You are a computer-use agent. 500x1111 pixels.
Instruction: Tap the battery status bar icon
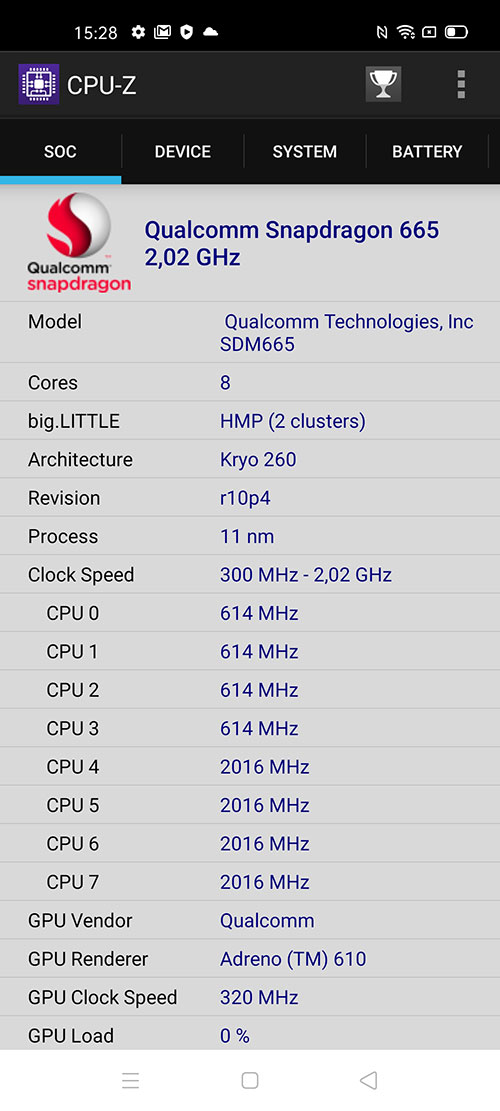[x=456, y=32]
